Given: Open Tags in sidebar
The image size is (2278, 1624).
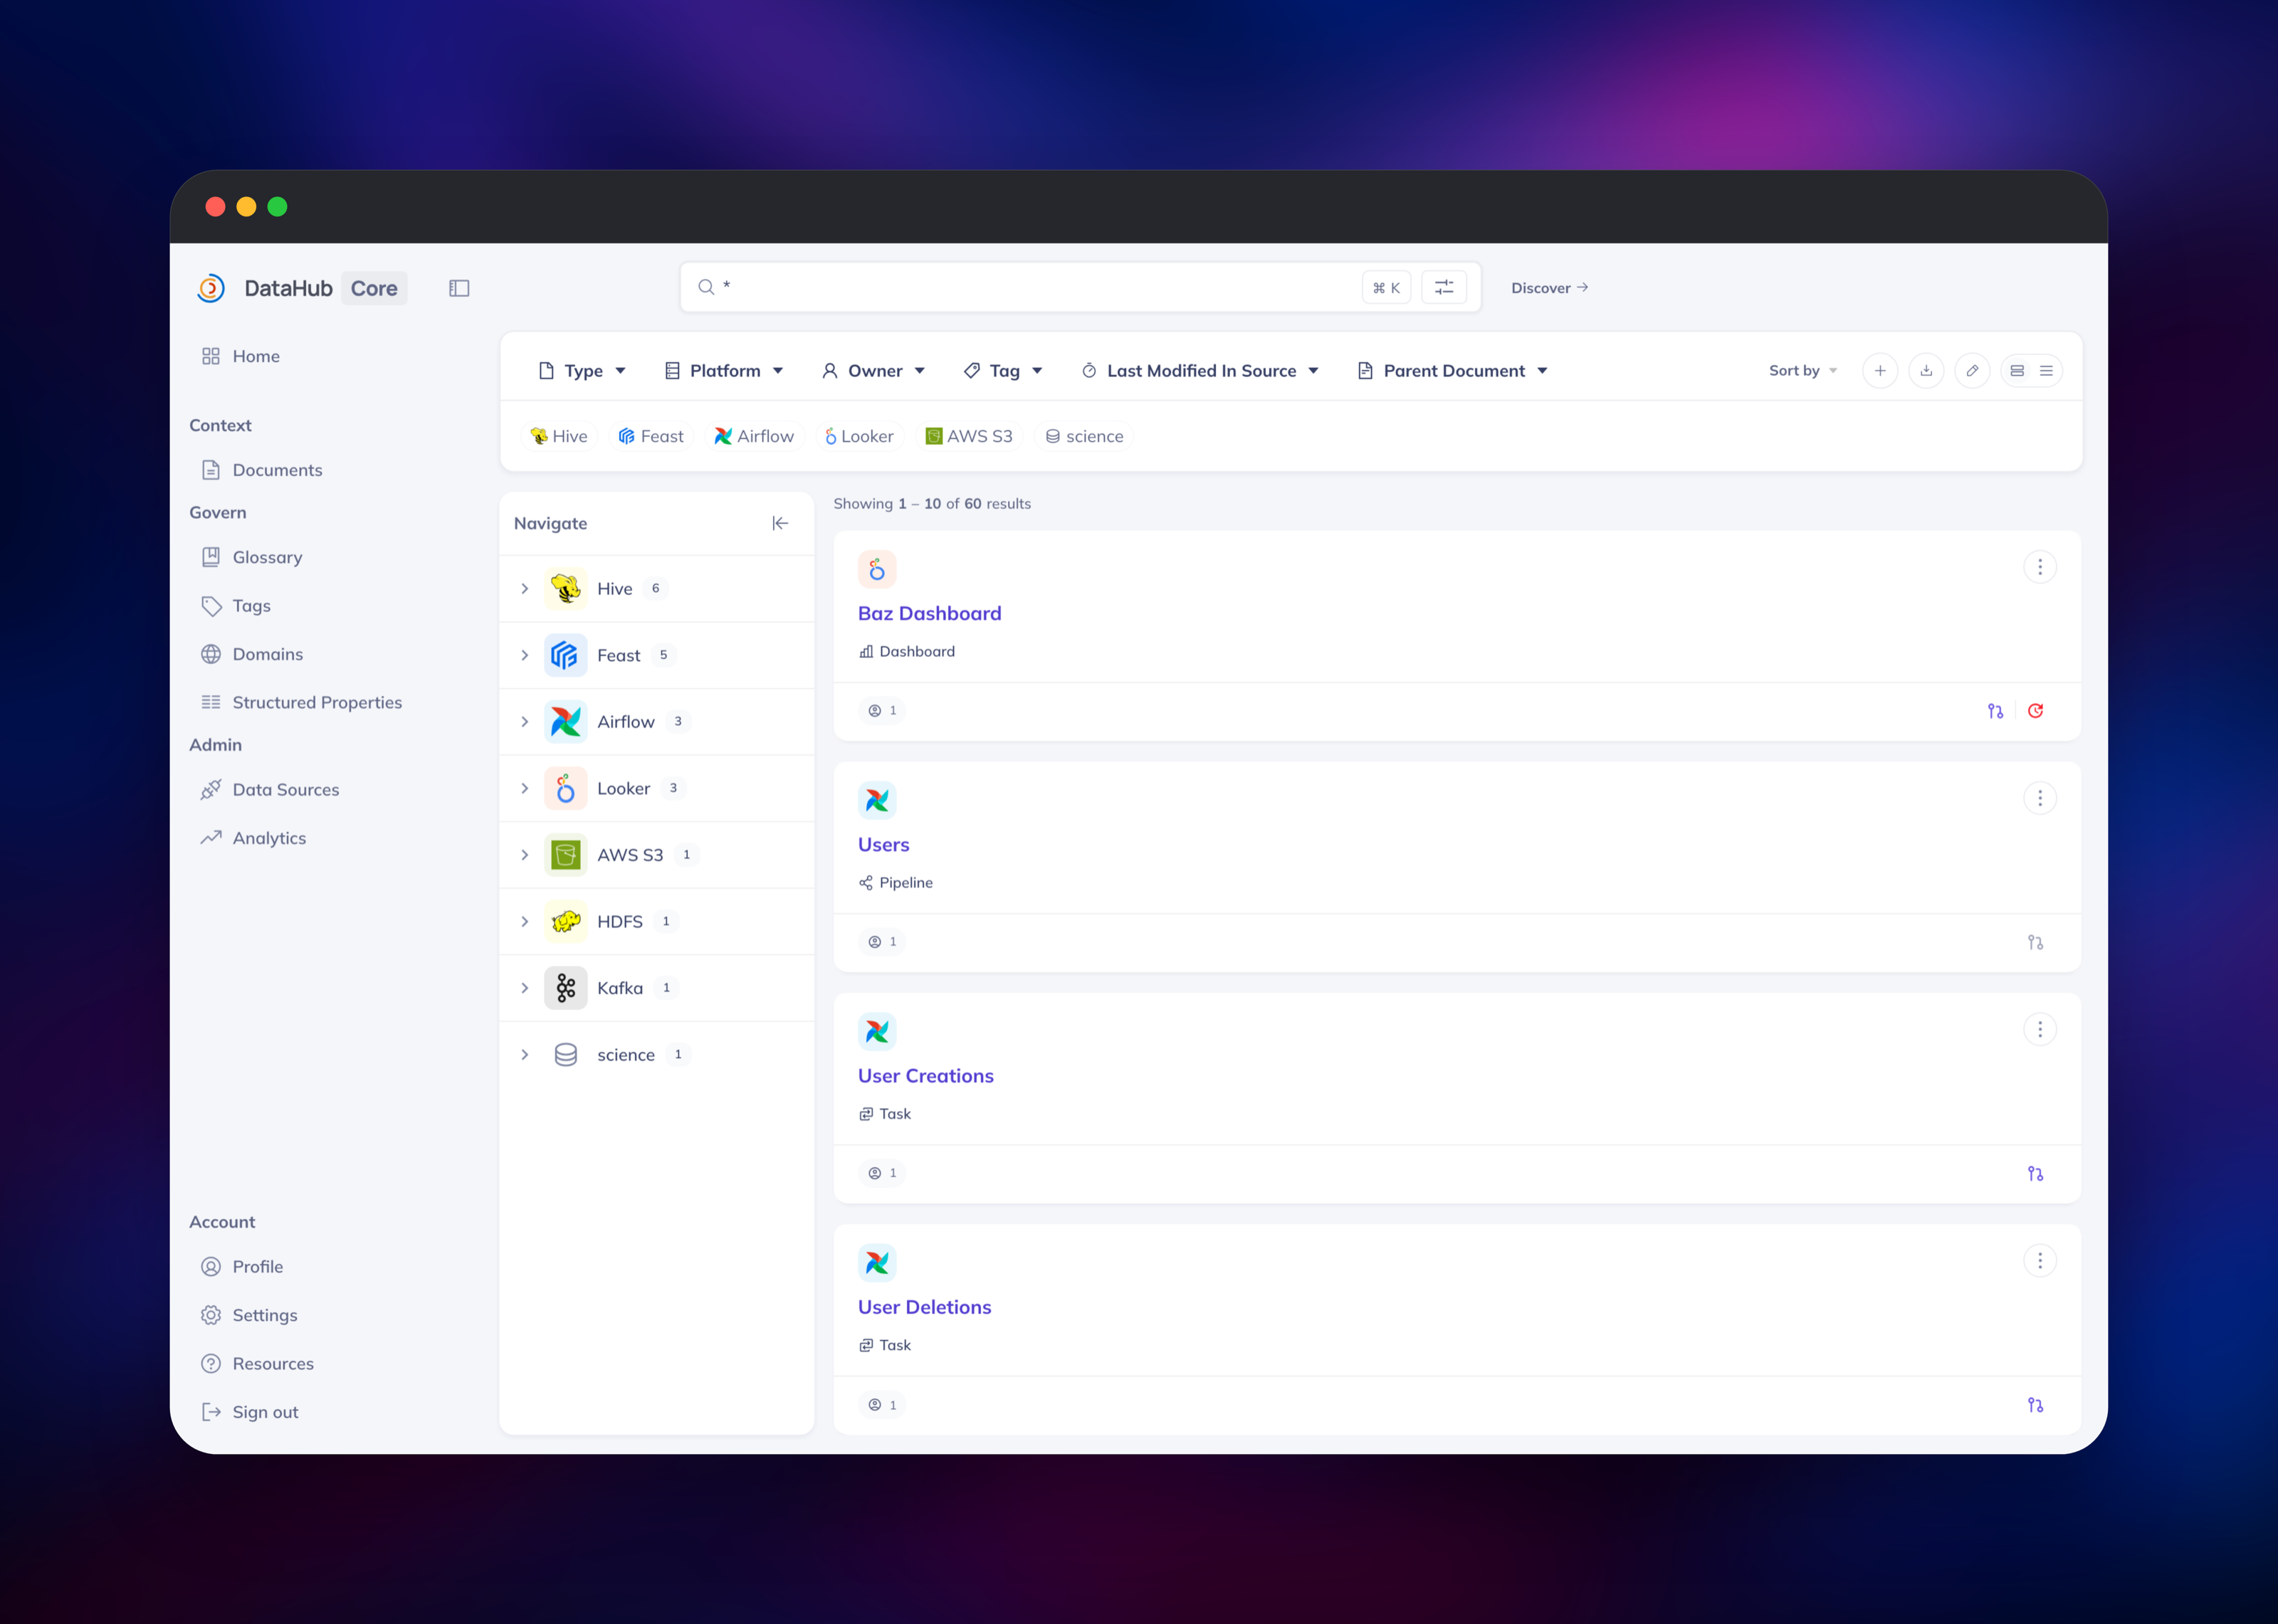Looking at the screenshot, I should coord(236,606).
